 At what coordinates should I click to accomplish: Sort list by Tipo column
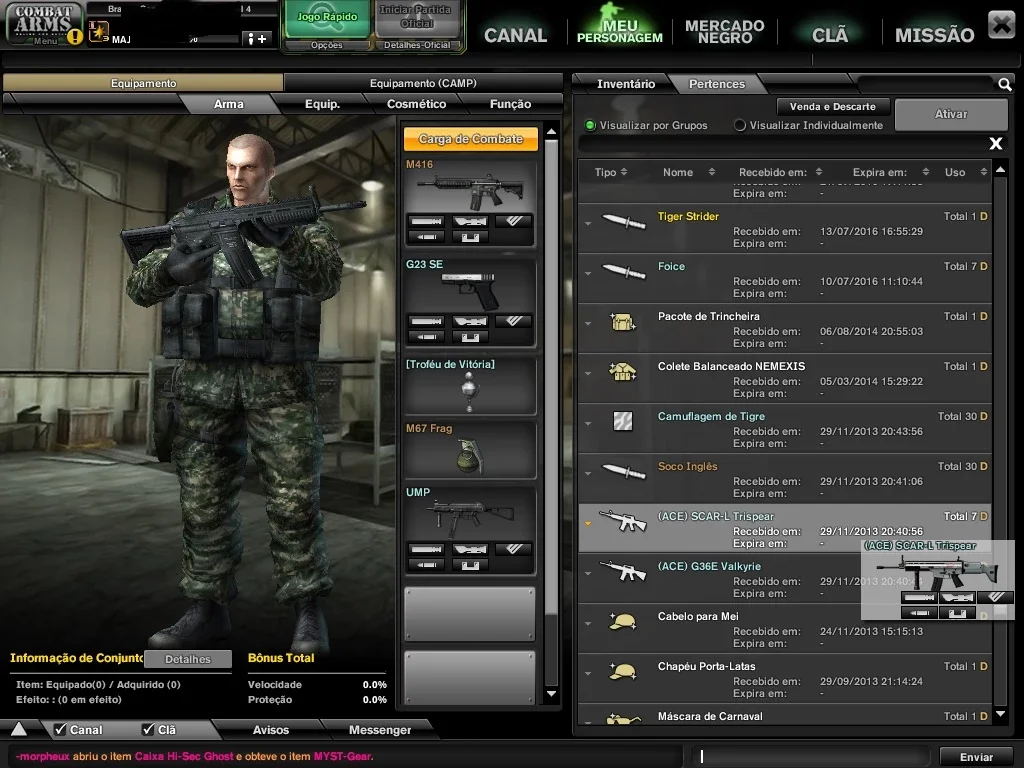(x=611, y=172)
